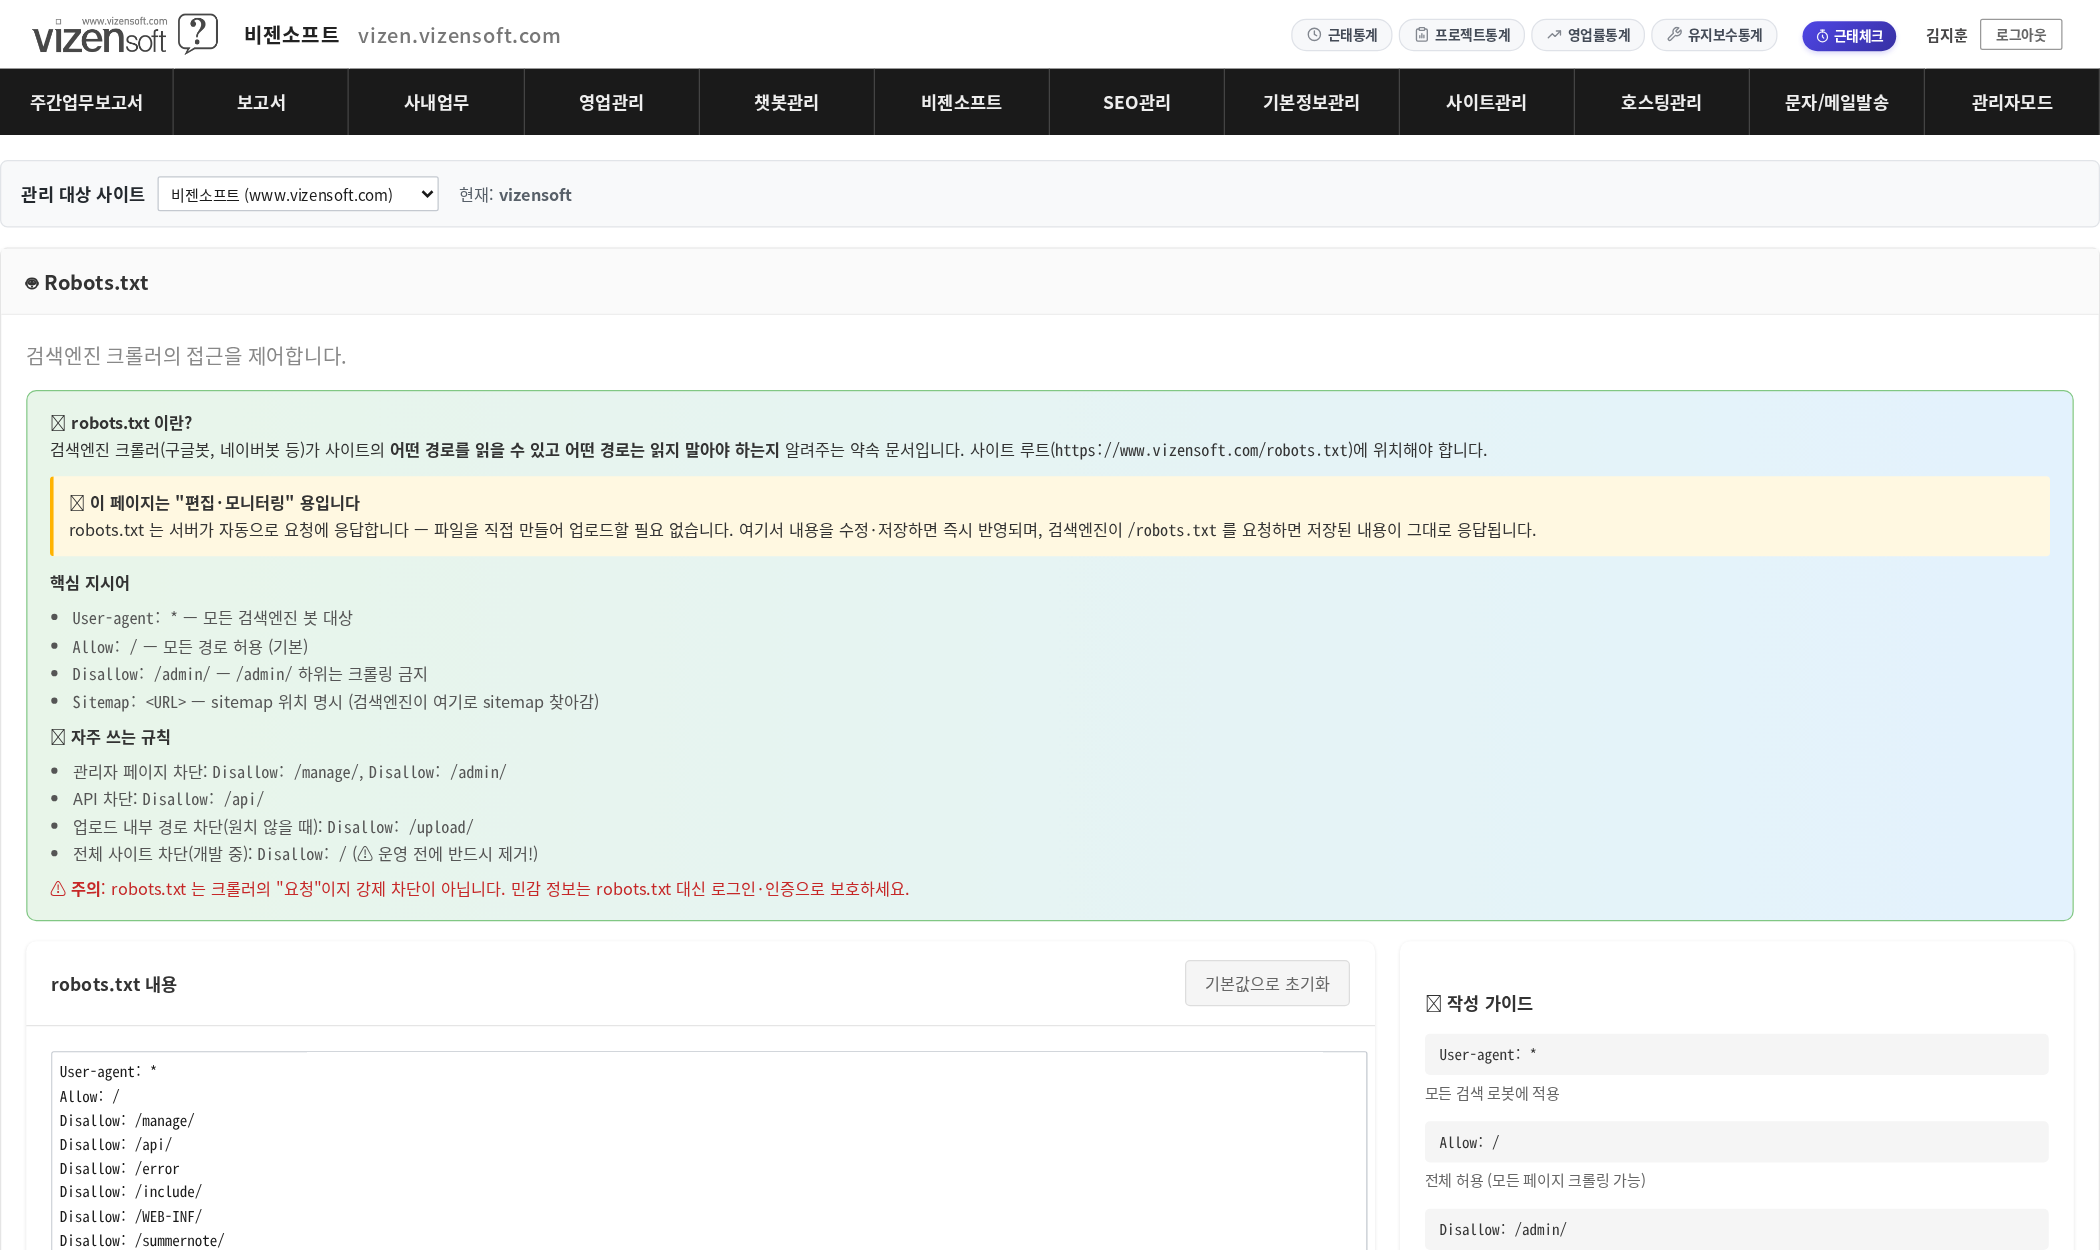This screenshot has width=2100, height=1250.
Task: Go to the vizensoft logo home
Action: coord(100,36)
